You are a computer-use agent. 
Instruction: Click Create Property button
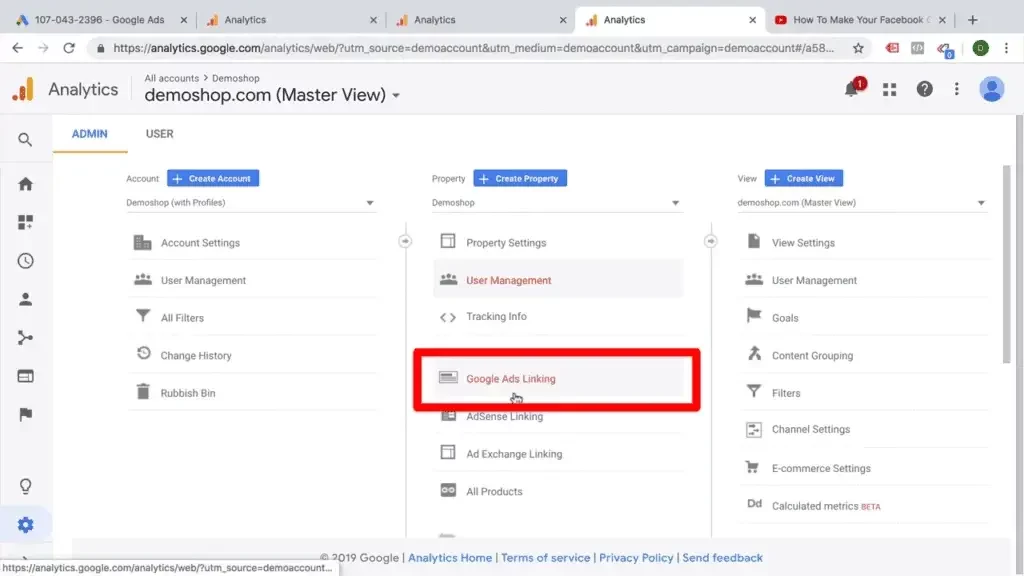(x=520, y=178)
